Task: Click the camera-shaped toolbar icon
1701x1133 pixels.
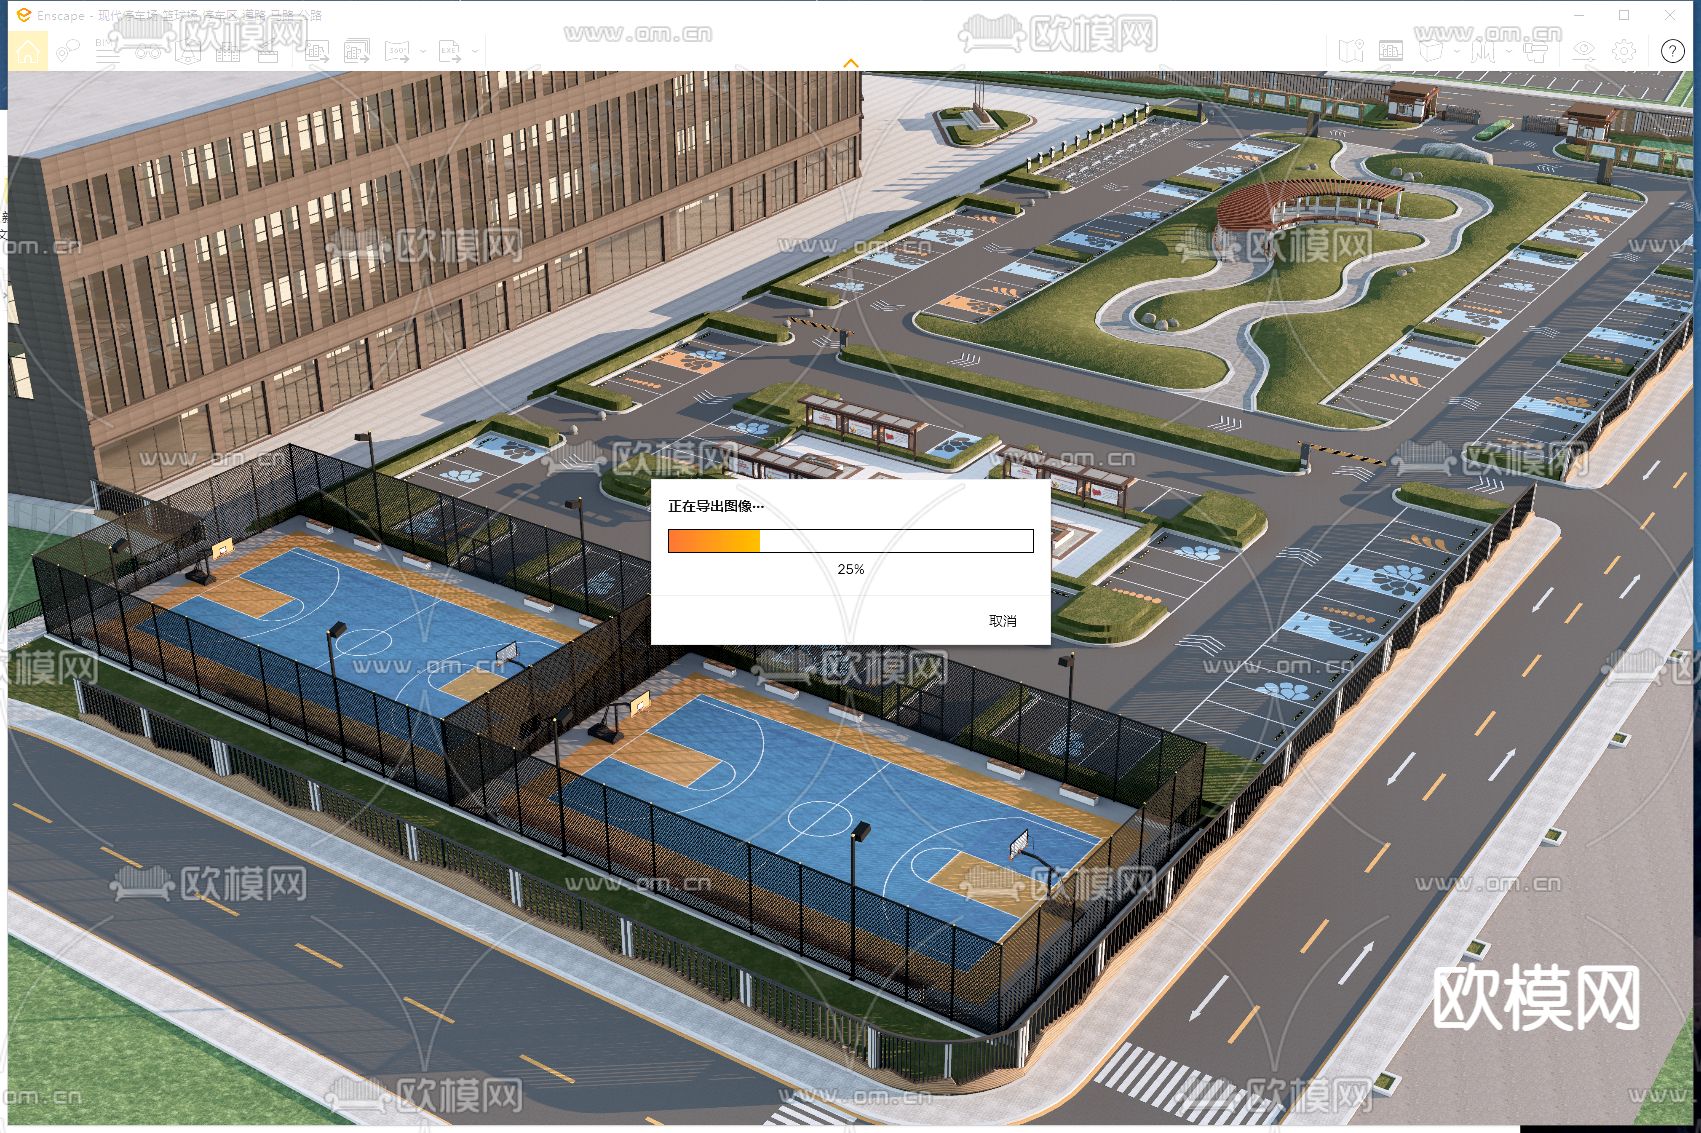Action: [1535, 51]
